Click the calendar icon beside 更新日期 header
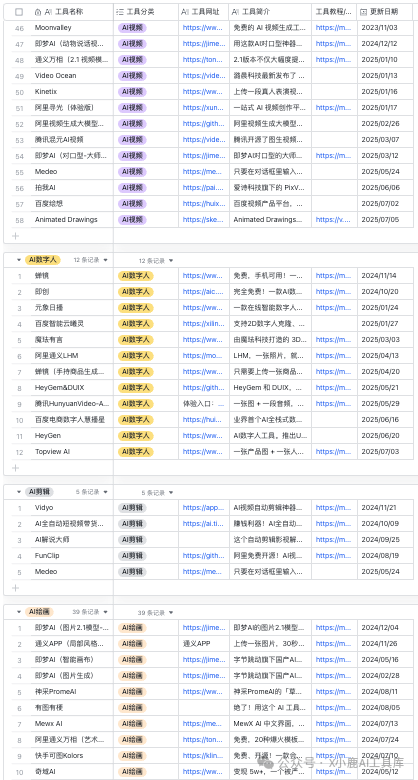 (x=364, y=11)
